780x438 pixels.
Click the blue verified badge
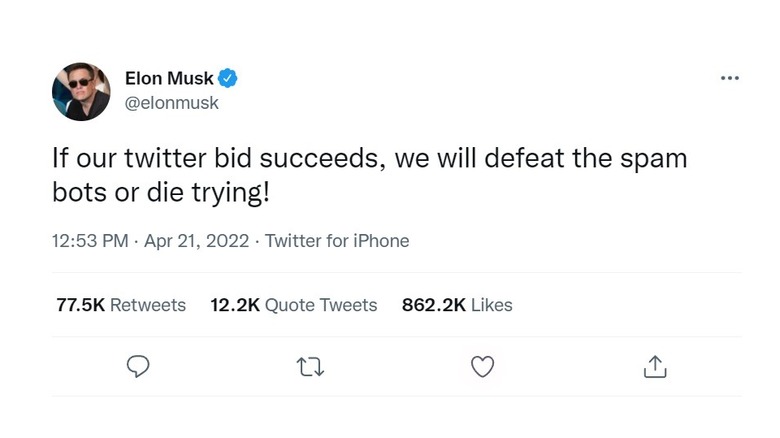tap(229, 78)
